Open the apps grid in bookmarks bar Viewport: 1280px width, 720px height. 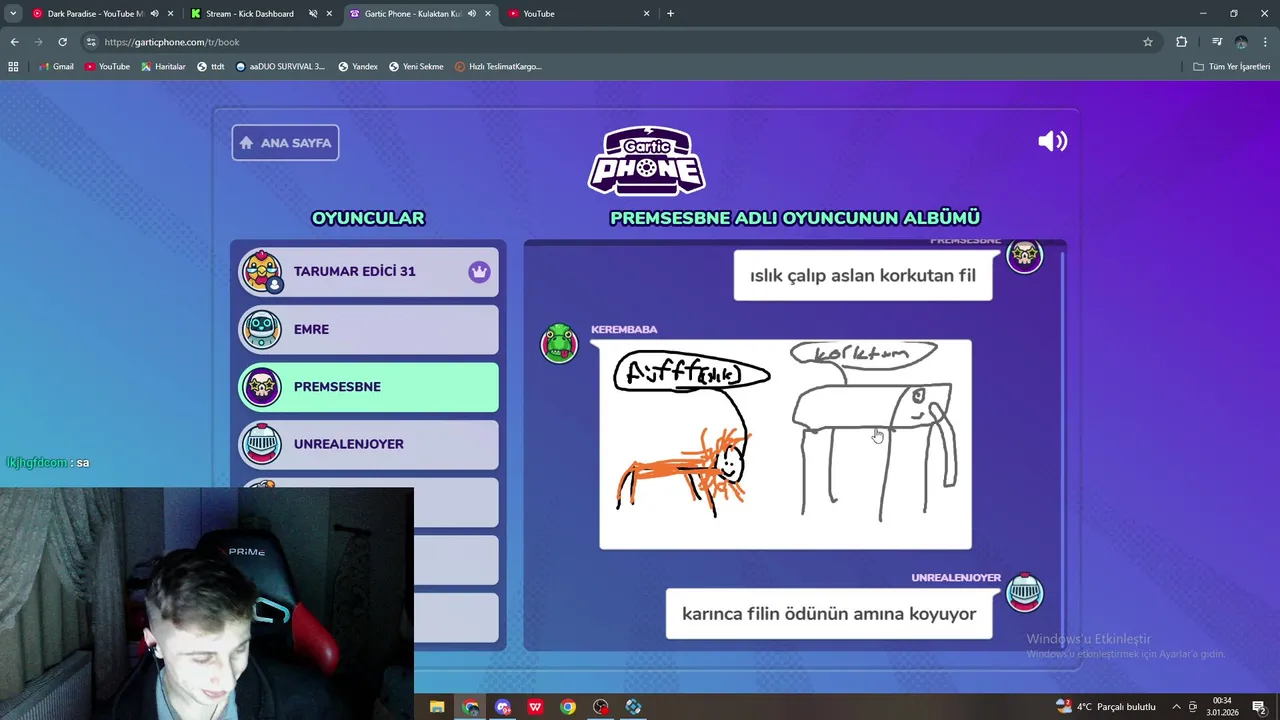coord(13,67)
